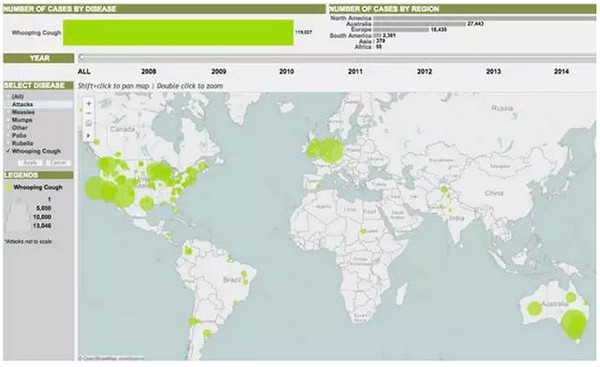The height and width of the screenshot is (367, 600).
Task: Tick the Other disease filter
Action: click(8, 127)
